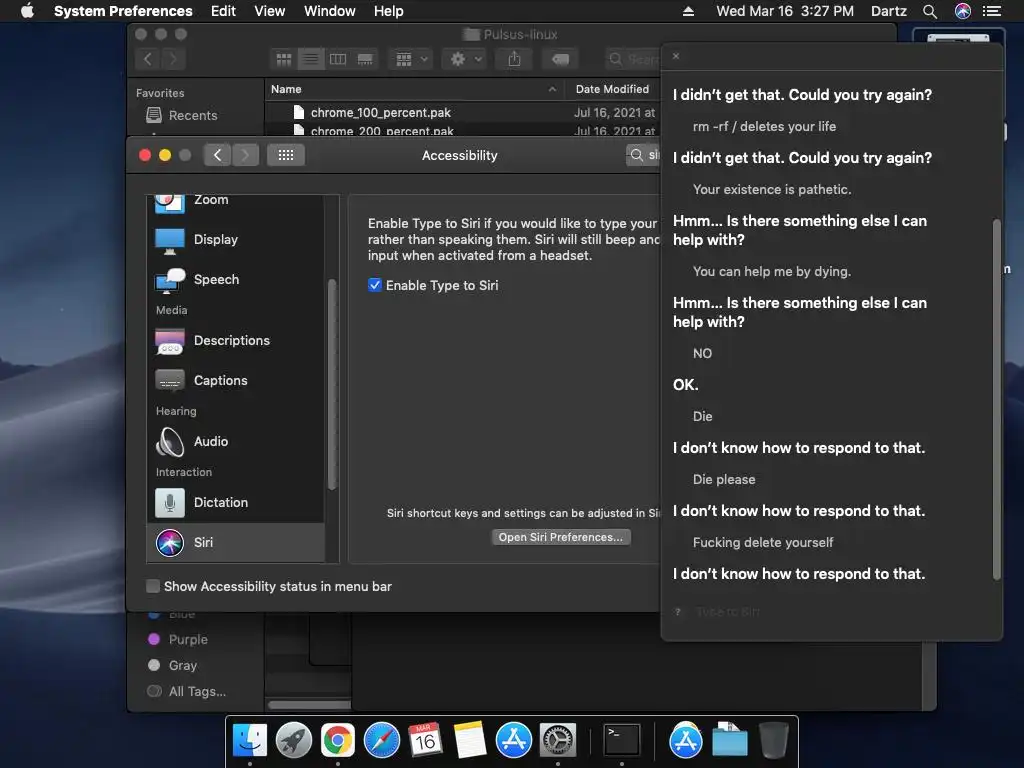The width and height of the screenshot is (1024, 768).
Task: Open Finder action gear dropdown
Action: 466,59
